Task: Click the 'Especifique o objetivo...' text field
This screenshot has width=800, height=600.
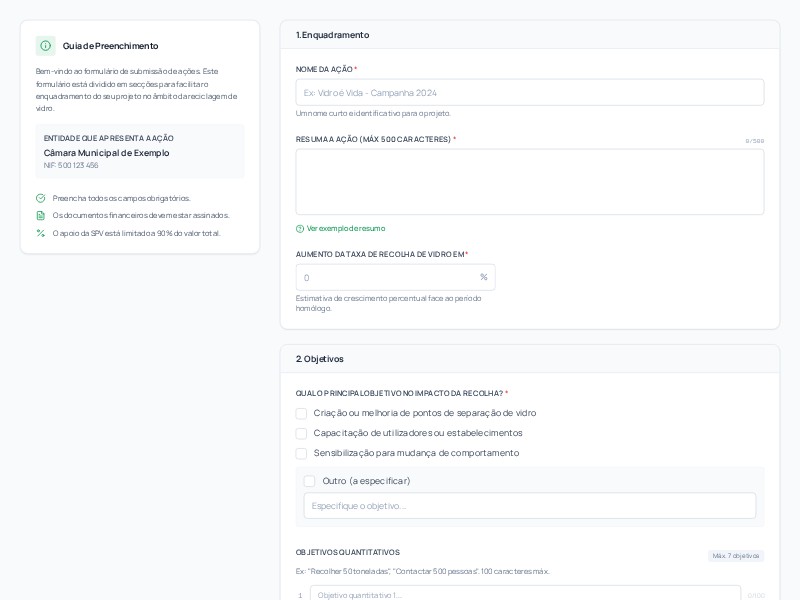Action: pyautogui.click(x=530, y=506)
